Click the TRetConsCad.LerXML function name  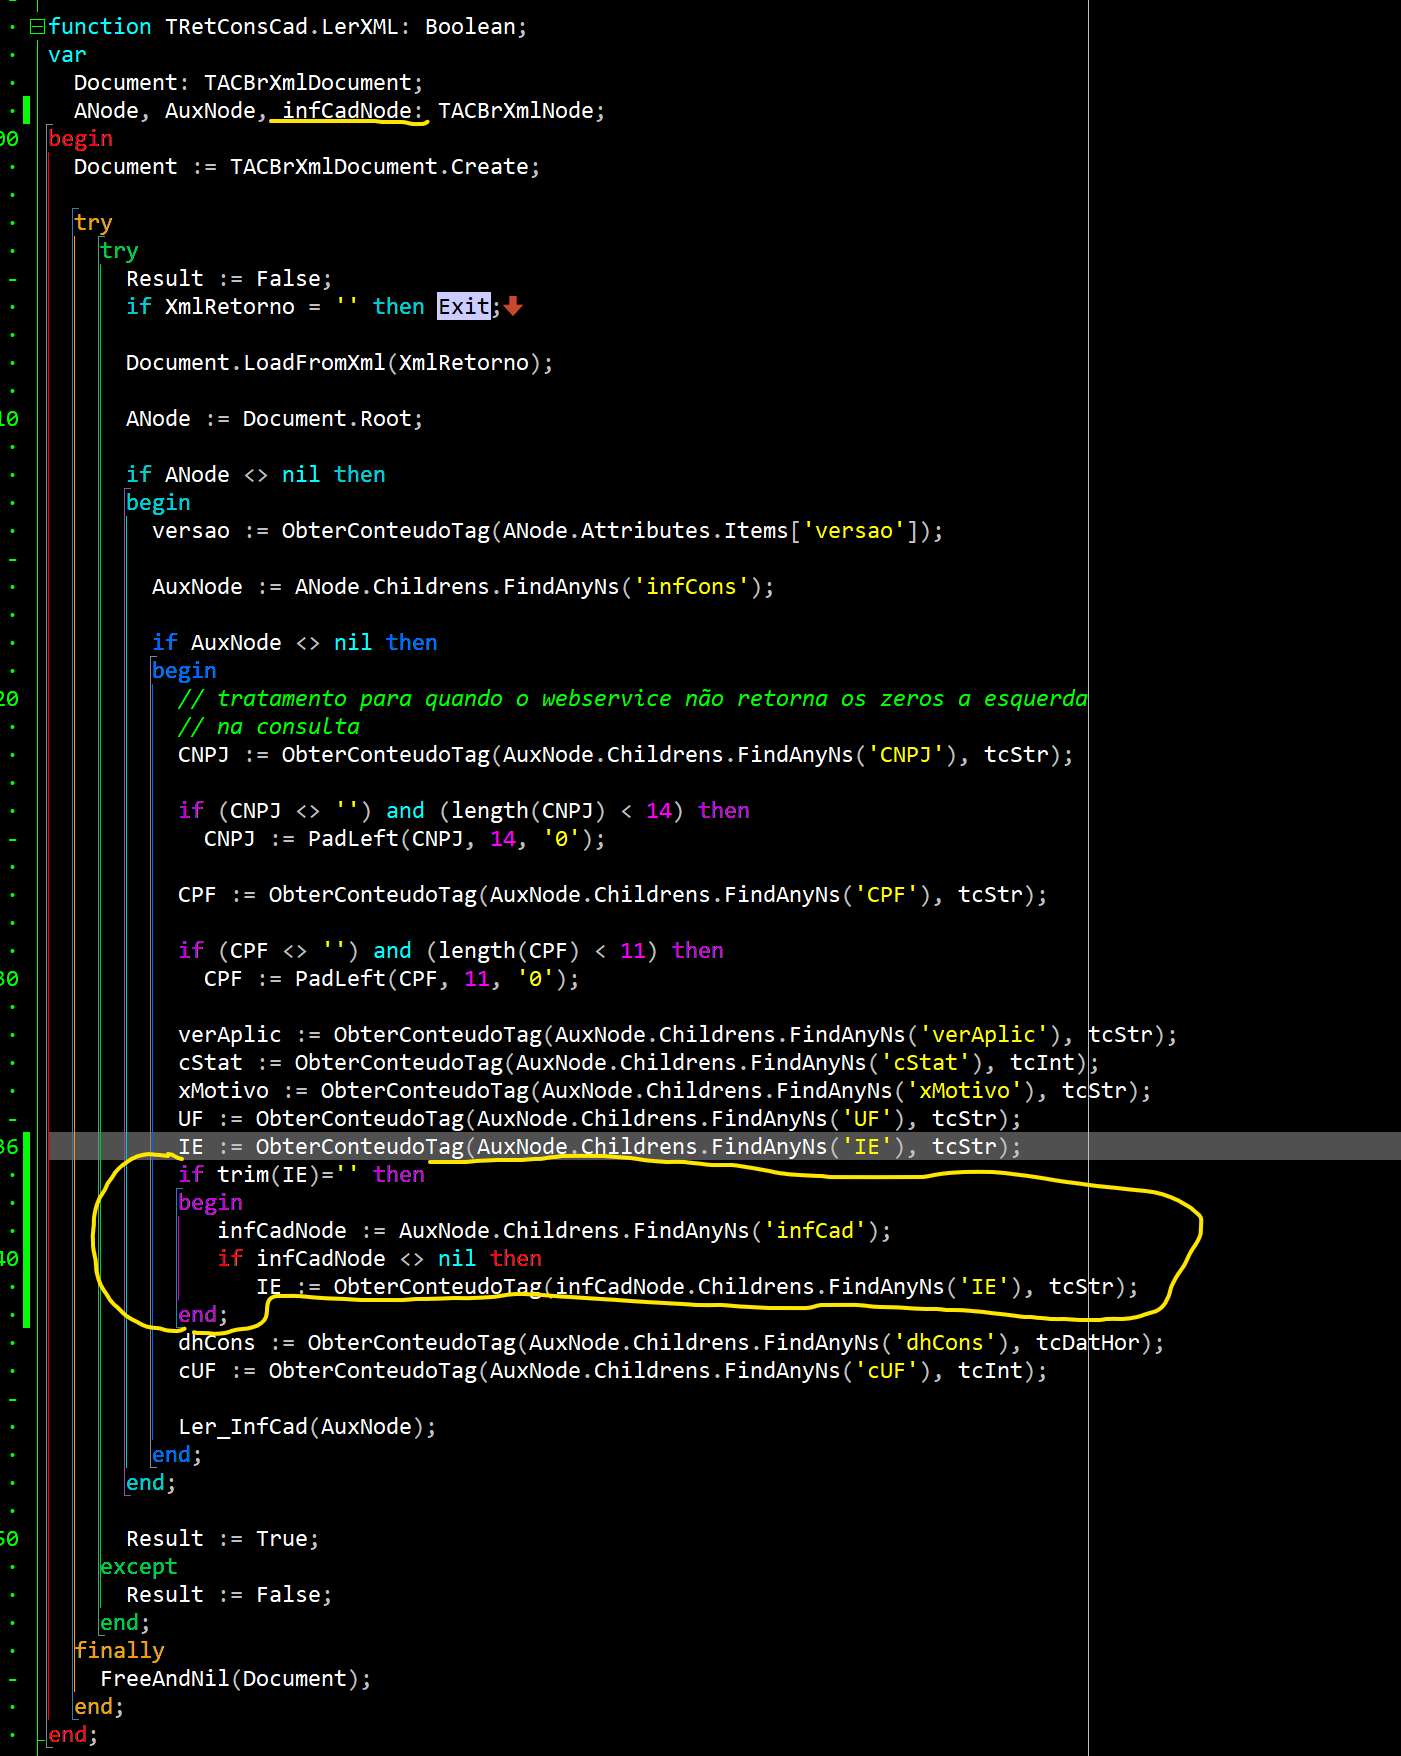(282, 27)
